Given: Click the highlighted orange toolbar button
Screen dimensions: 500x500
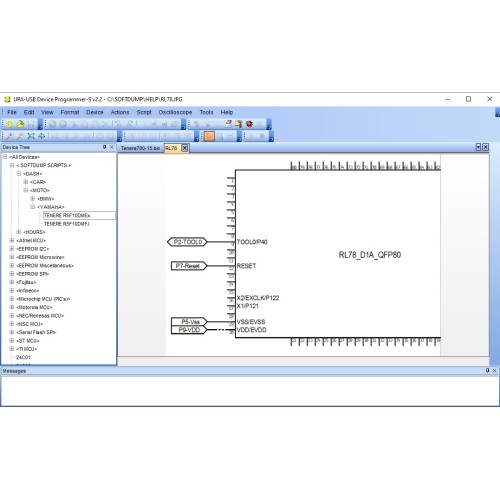Looking at the screenshot, I should [x=209, y=136].
